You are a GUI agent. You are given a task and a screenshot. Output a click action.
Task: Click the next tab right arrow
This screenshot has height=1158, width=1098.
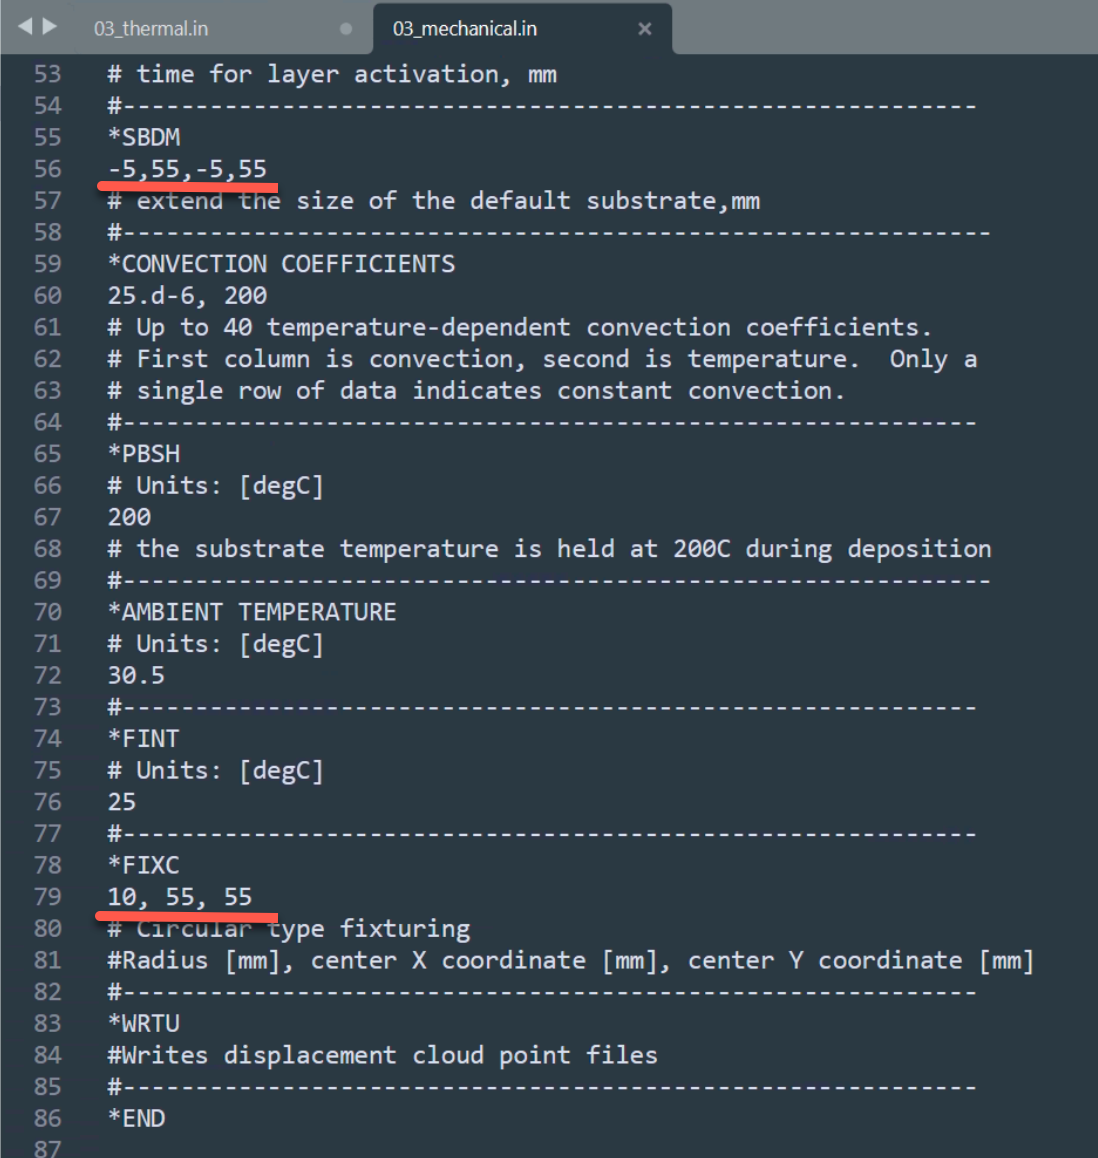50,27
